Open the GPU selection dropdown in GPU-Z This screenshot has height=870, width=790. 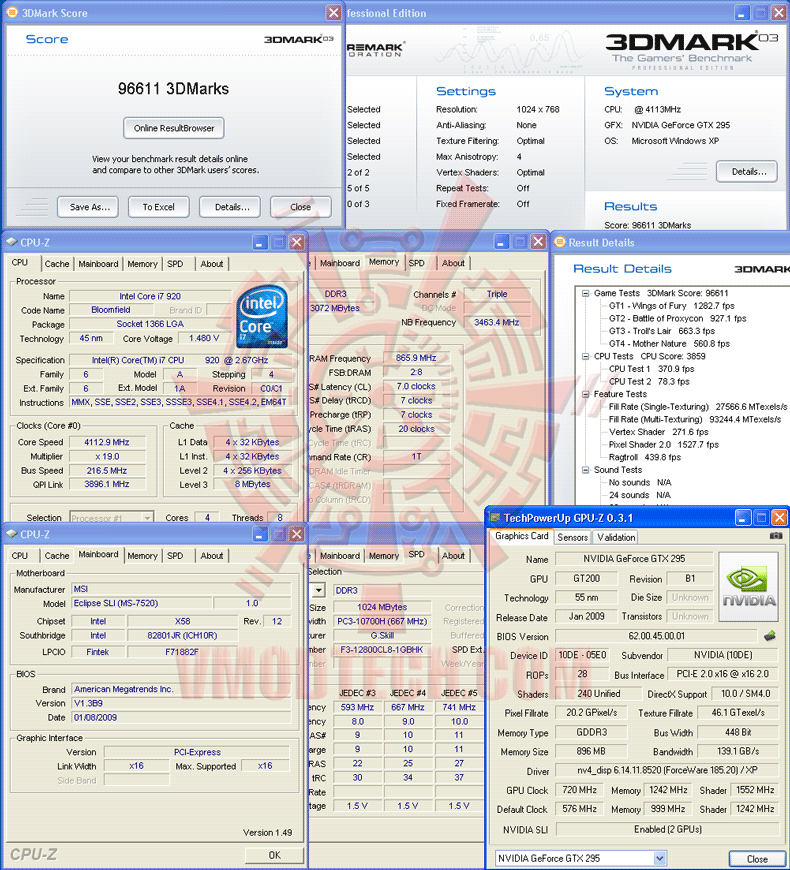click(659, 858)
